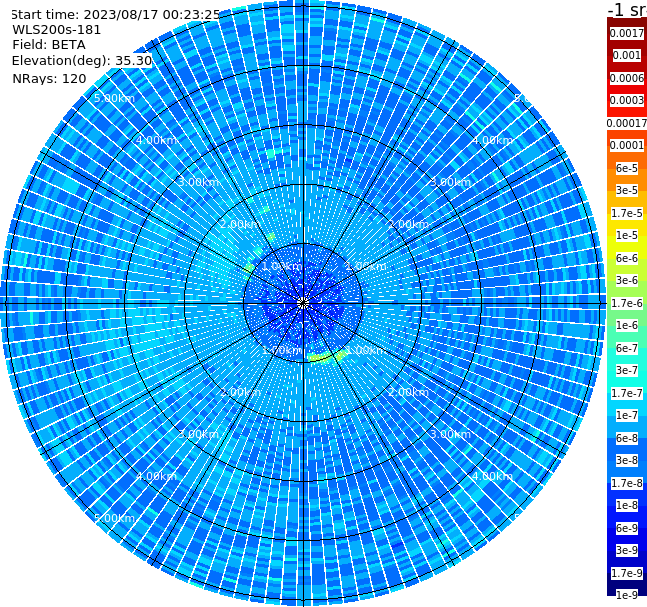Click the 0.0006 colorbar value
Image resolution: width=647 pixels, height=607 pixels.
[627, 78]
